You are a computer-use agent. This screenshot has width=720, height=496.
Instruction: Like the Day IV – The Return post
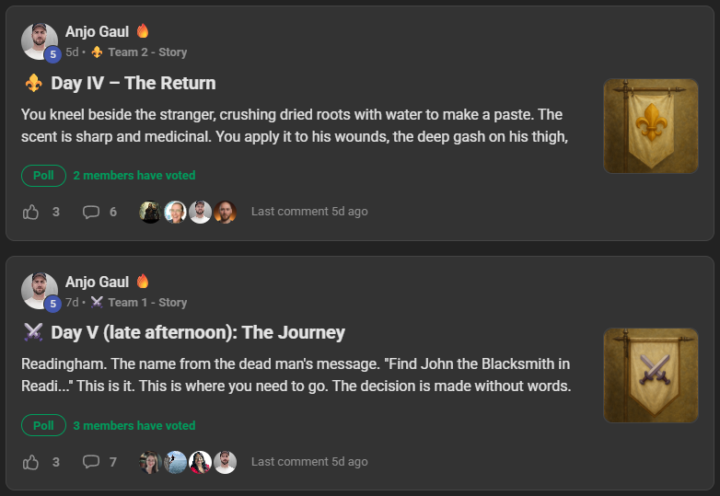coord(31,212)
